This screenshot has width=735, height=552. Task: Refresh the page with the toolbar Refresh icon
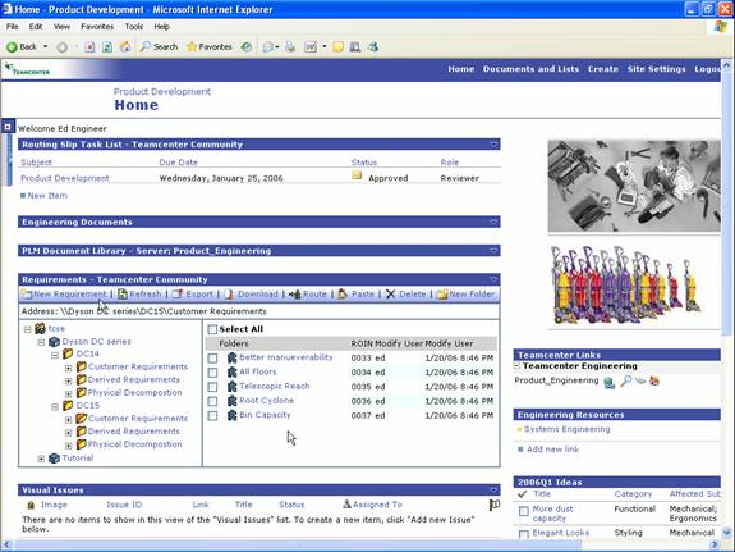click(x=107, y=47)
